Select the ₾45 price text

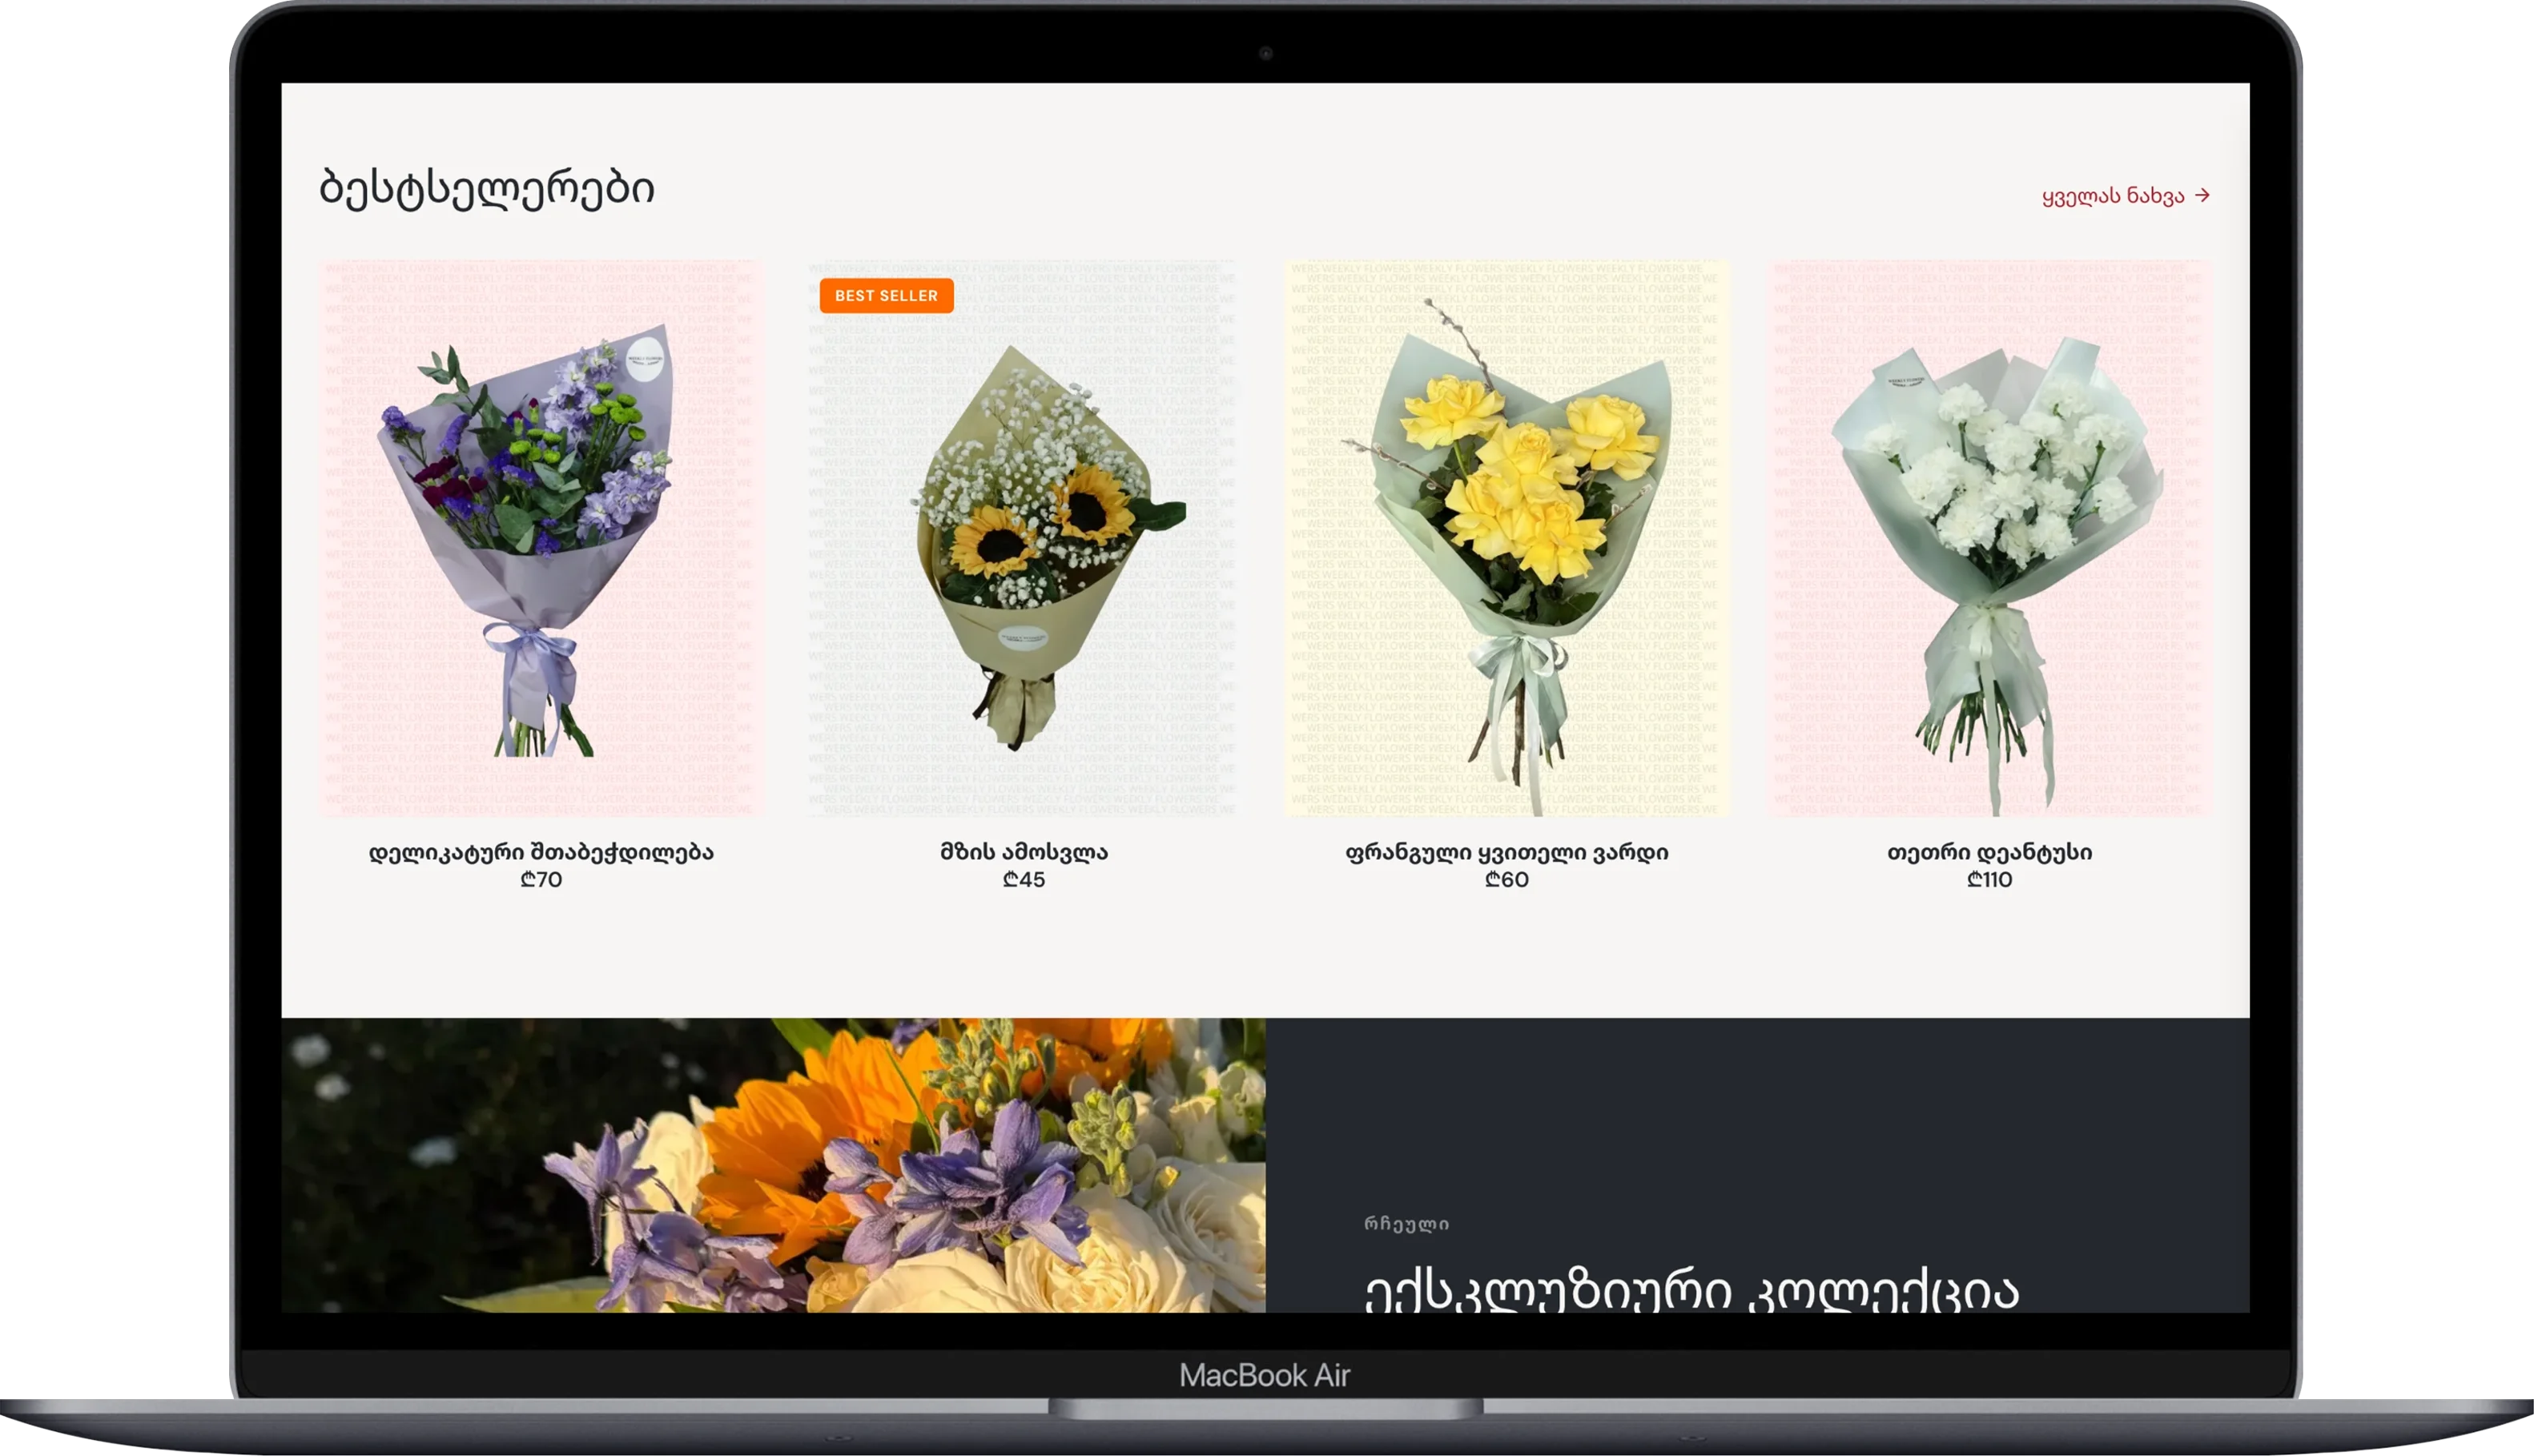coord(1024,879)
